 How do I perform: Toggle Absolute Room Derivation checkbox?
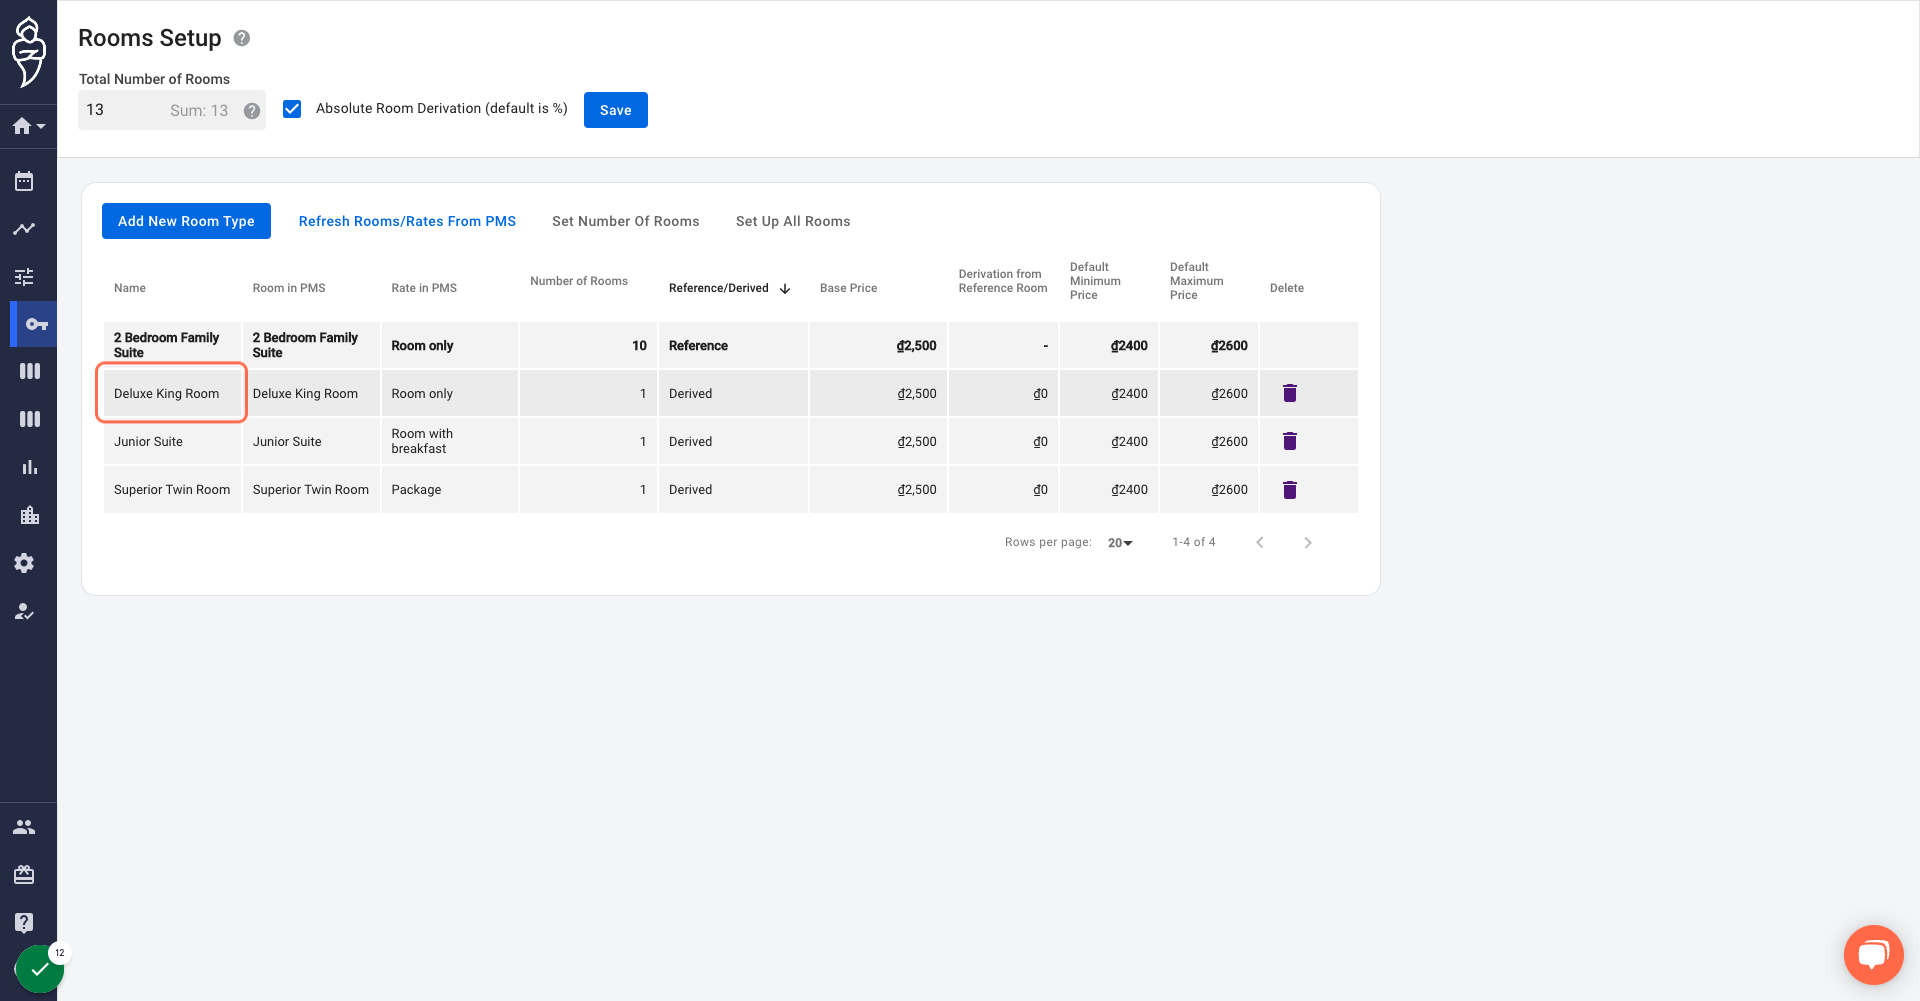[x=292, y=109]
